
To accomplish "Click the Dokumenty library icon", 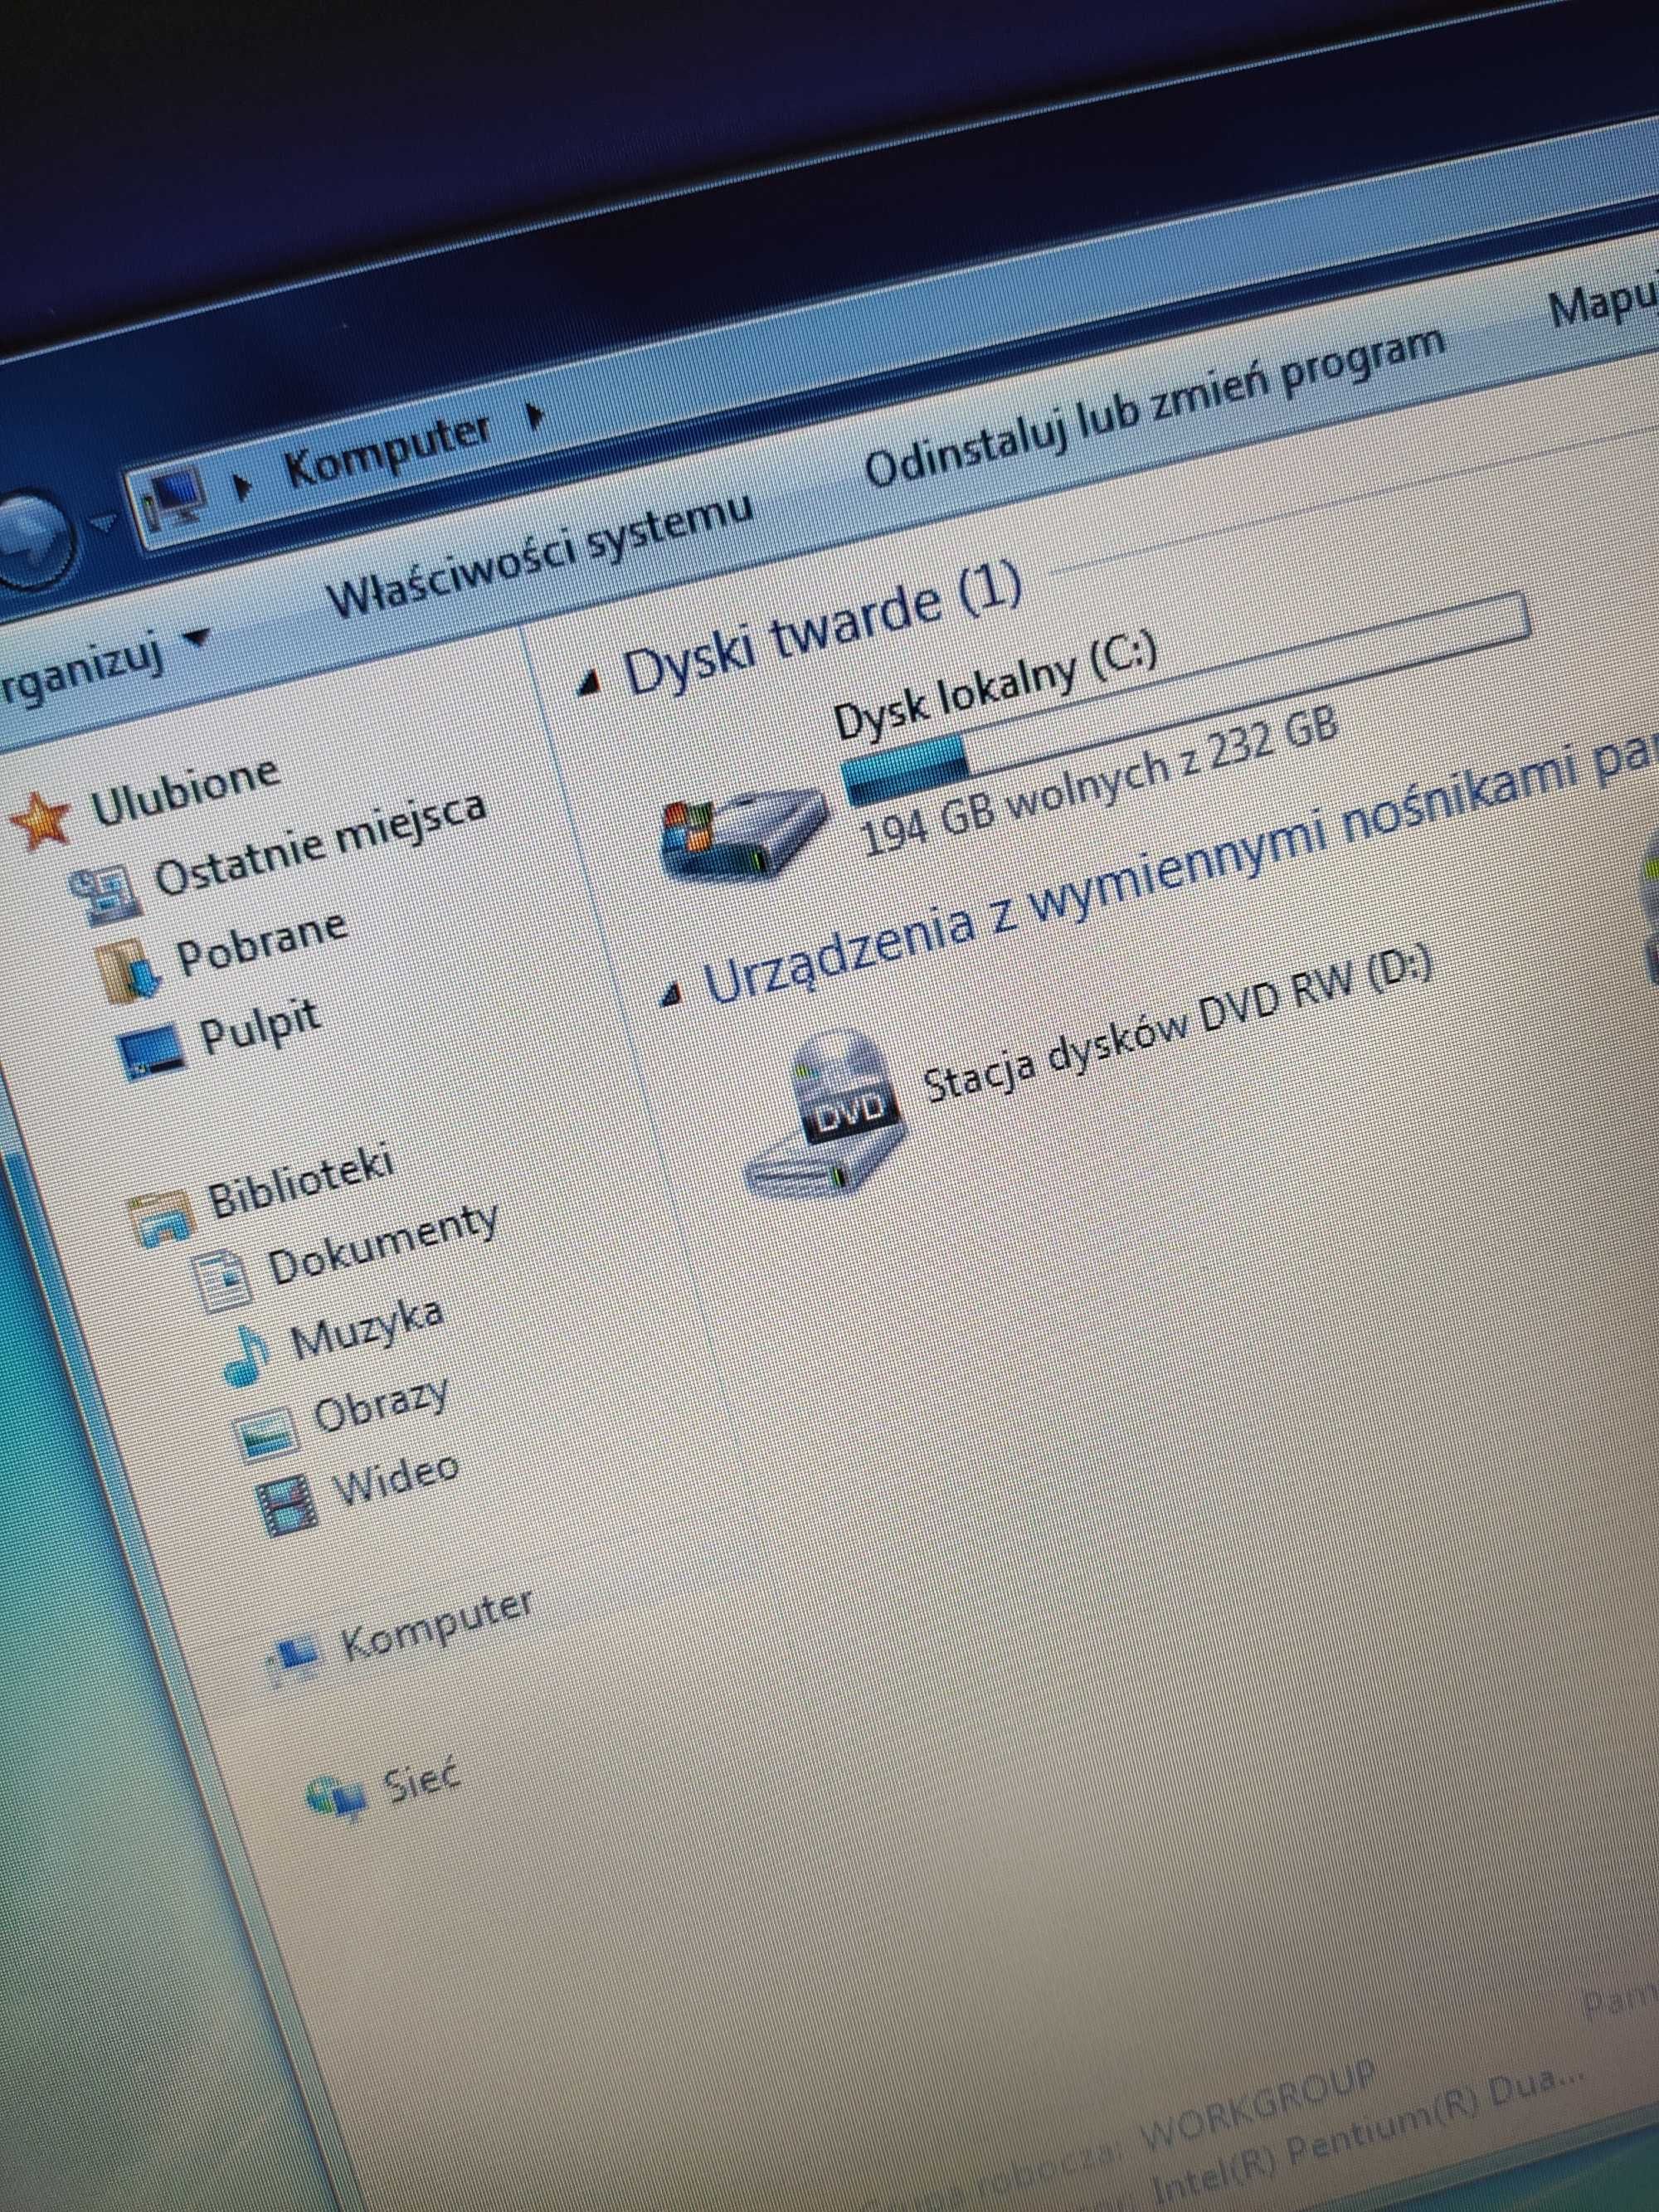I will click(223, 1280).
